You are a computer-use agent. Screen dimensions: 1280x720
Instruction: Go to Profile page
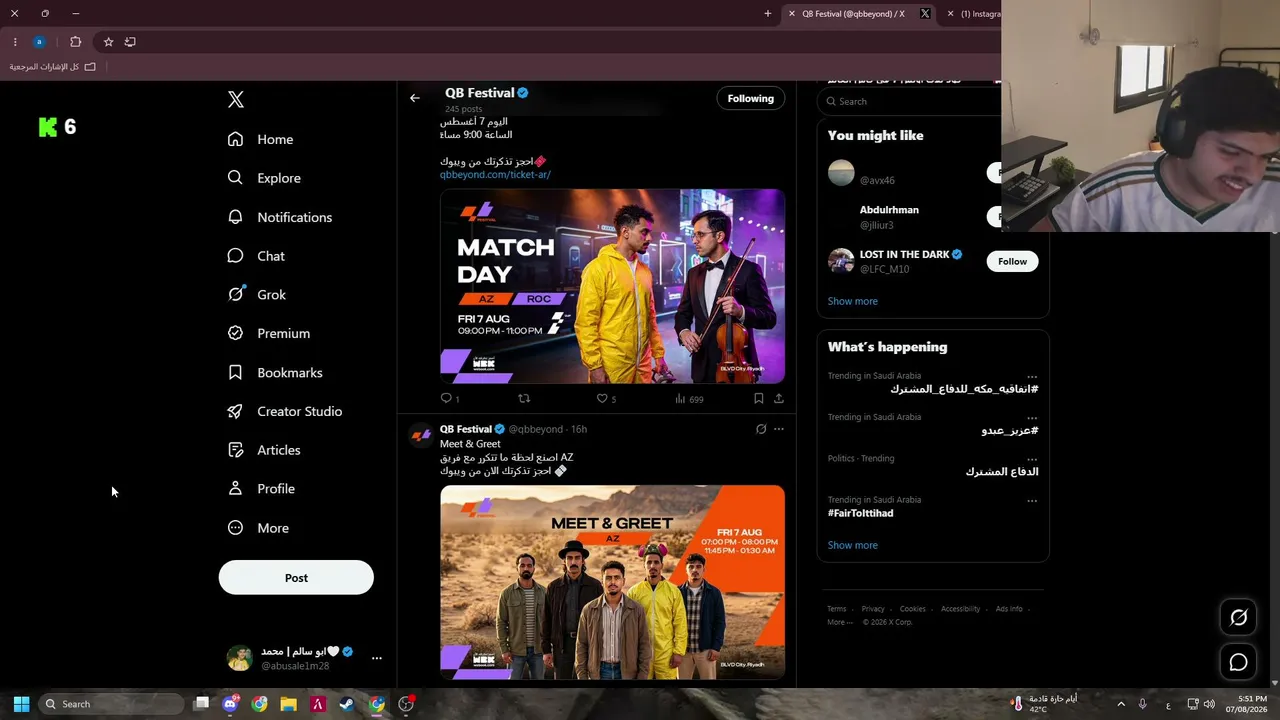tap(261, 489)
